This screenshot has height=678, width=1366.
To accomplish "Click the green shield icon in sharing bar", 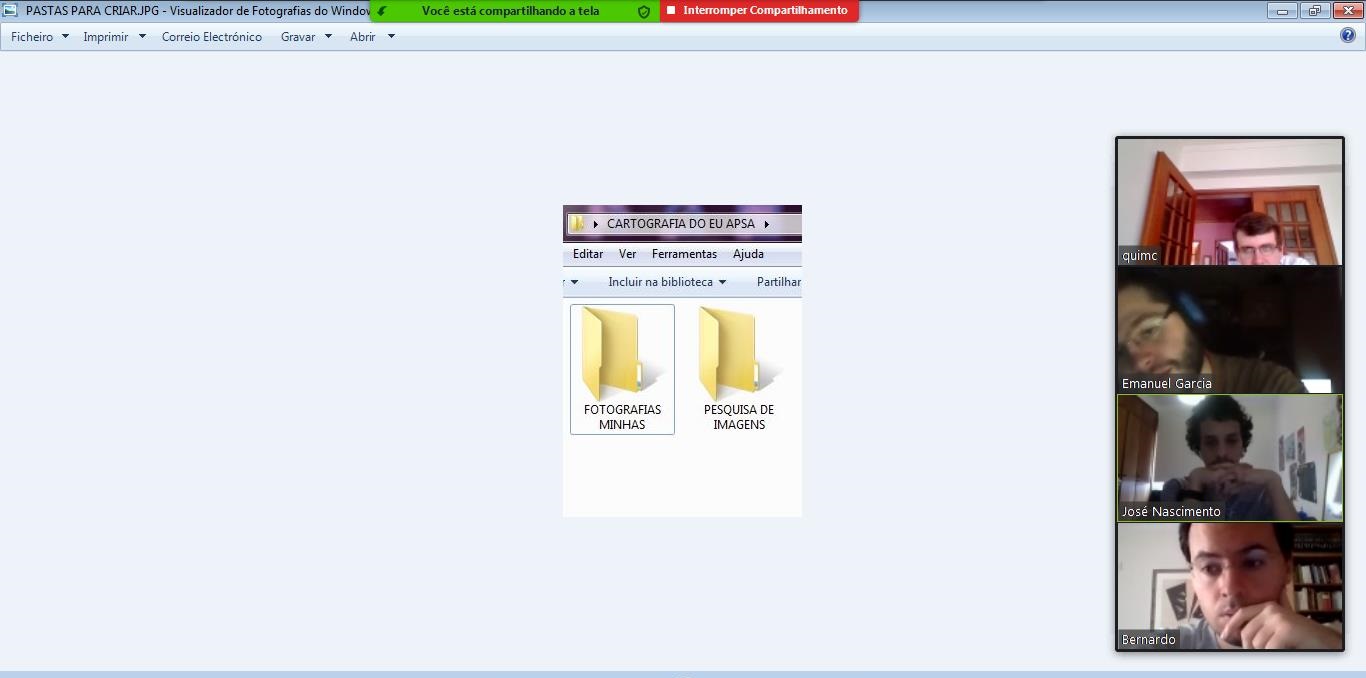I will (x=644, y=11).
